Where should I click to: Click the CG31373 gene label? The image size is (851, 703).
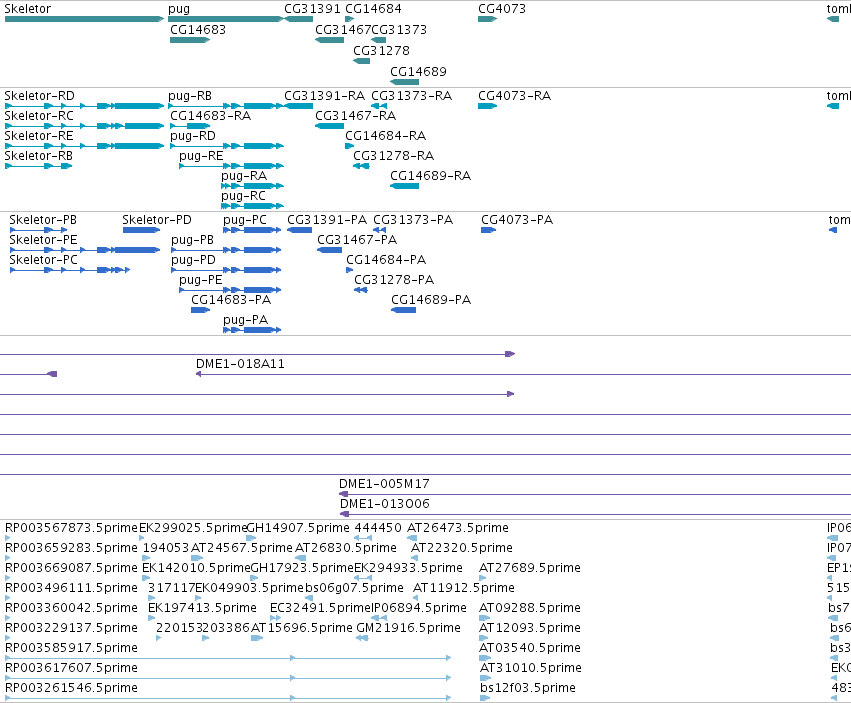click(399, 29)
